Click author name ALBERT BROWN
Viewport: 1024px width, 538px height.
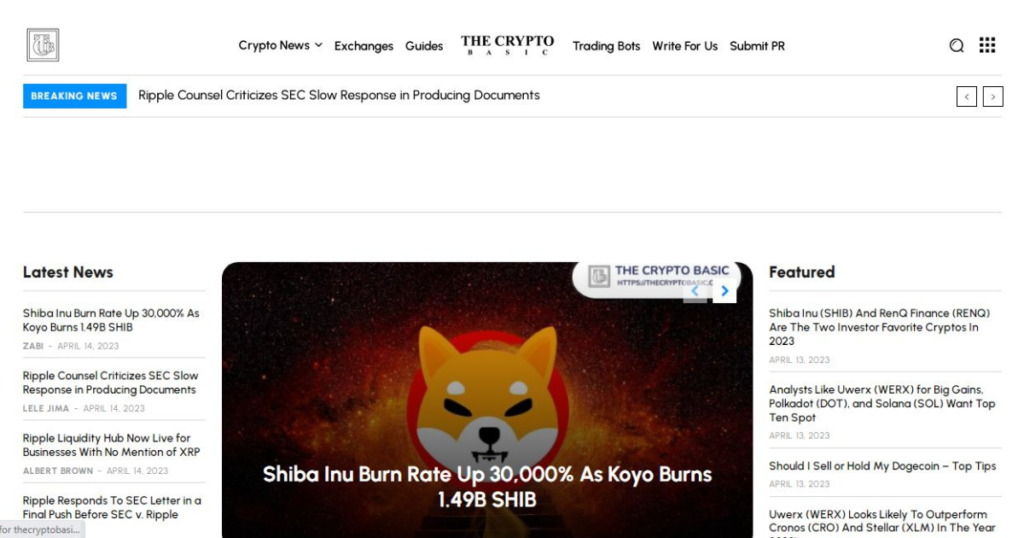click(58, 471)
